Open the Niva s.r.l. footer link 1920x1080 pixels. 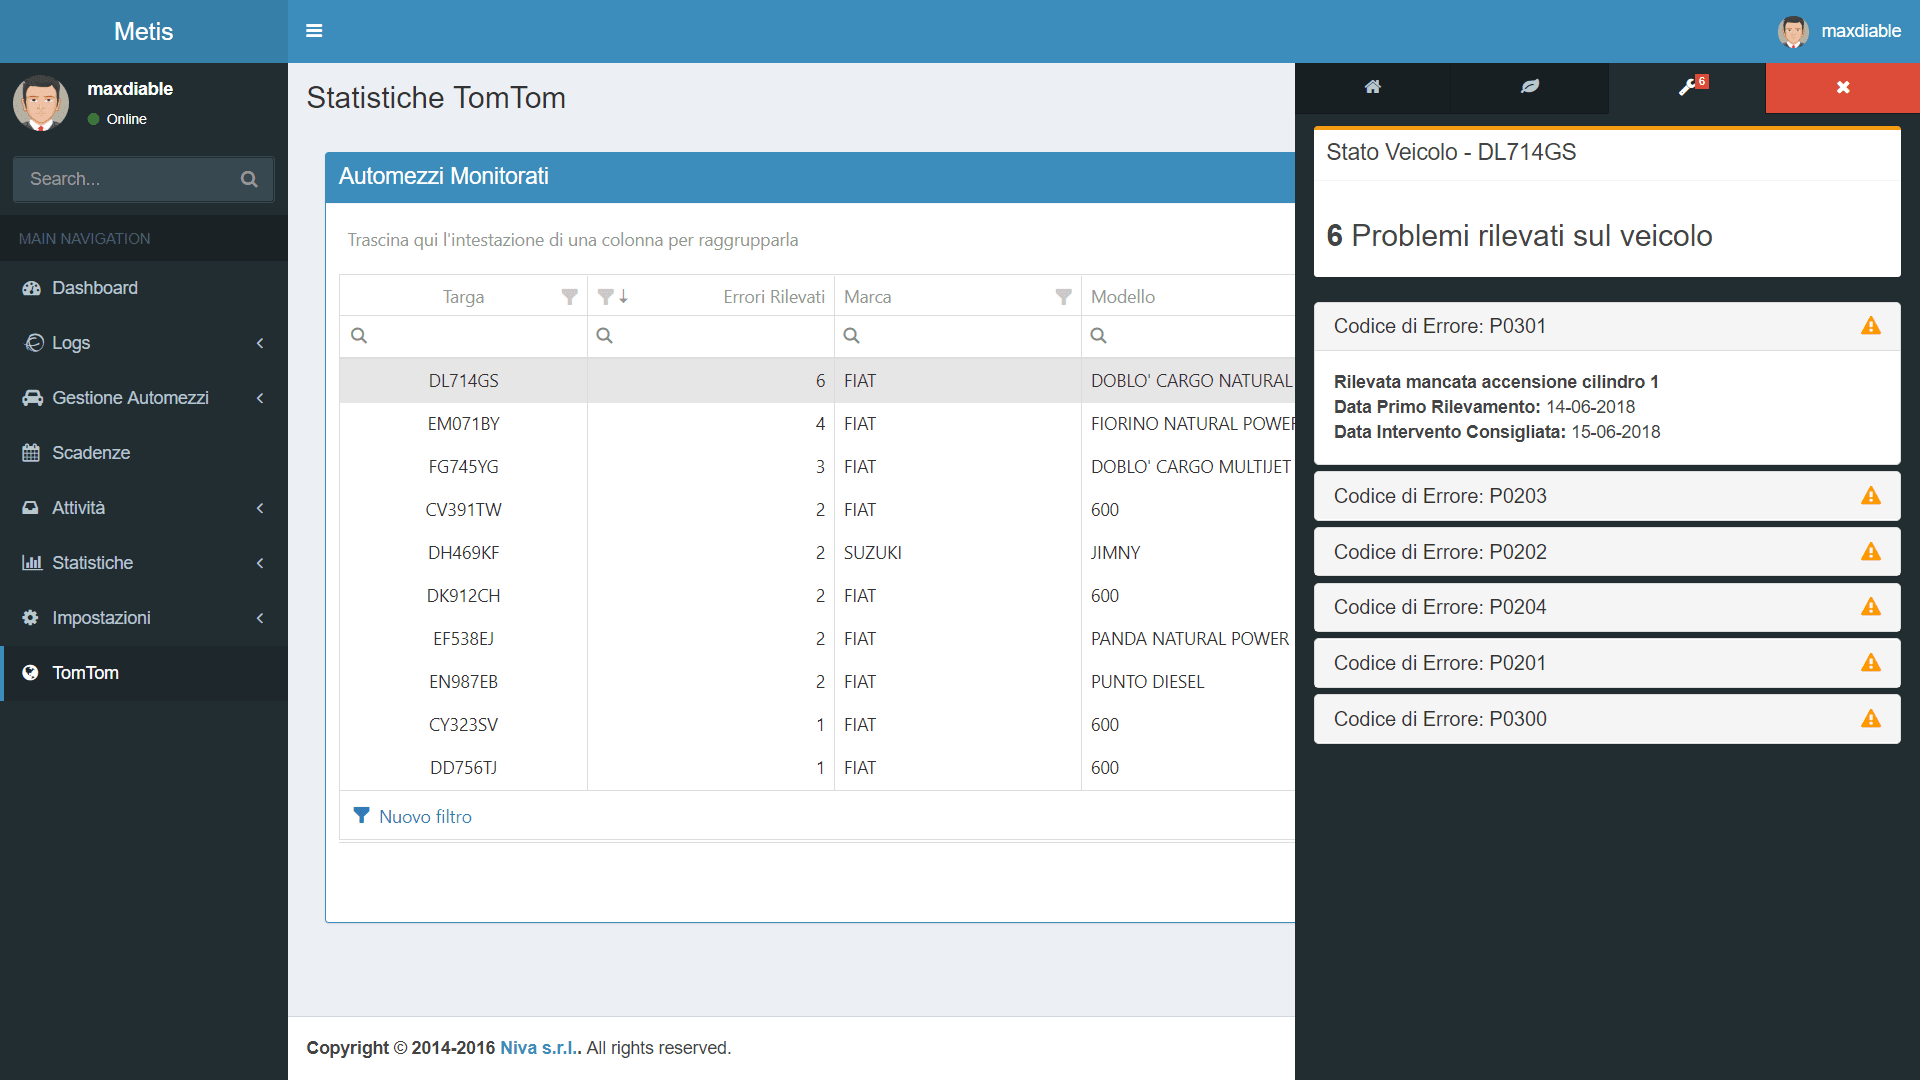pos(538,1048)
